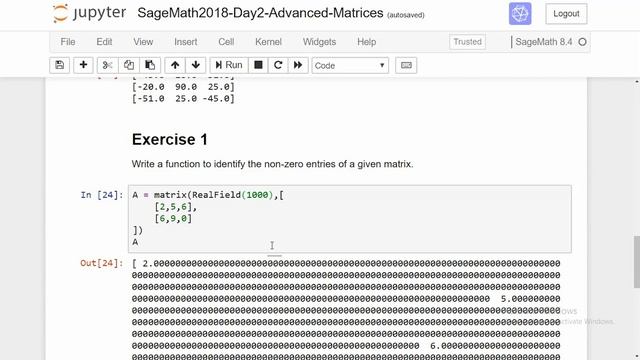
Task: Rename notebook via its title
Action: (x=260, y=13)
